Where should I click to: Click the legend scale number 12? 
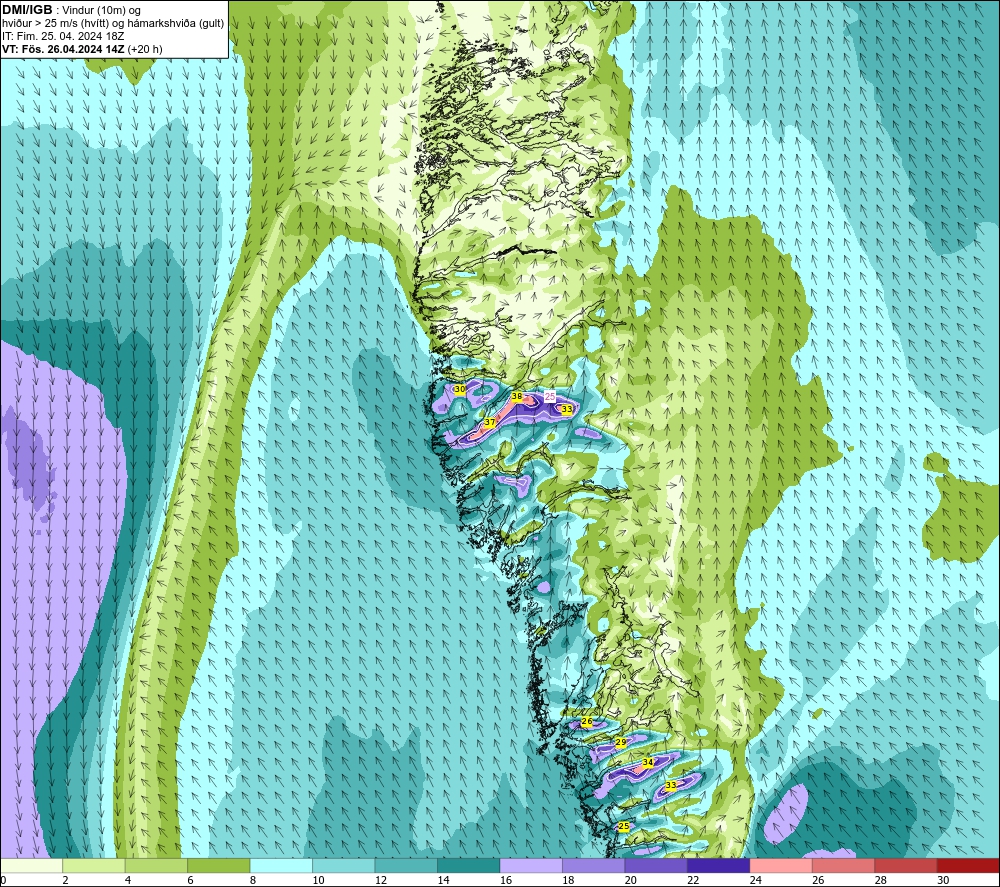point(381,880)
